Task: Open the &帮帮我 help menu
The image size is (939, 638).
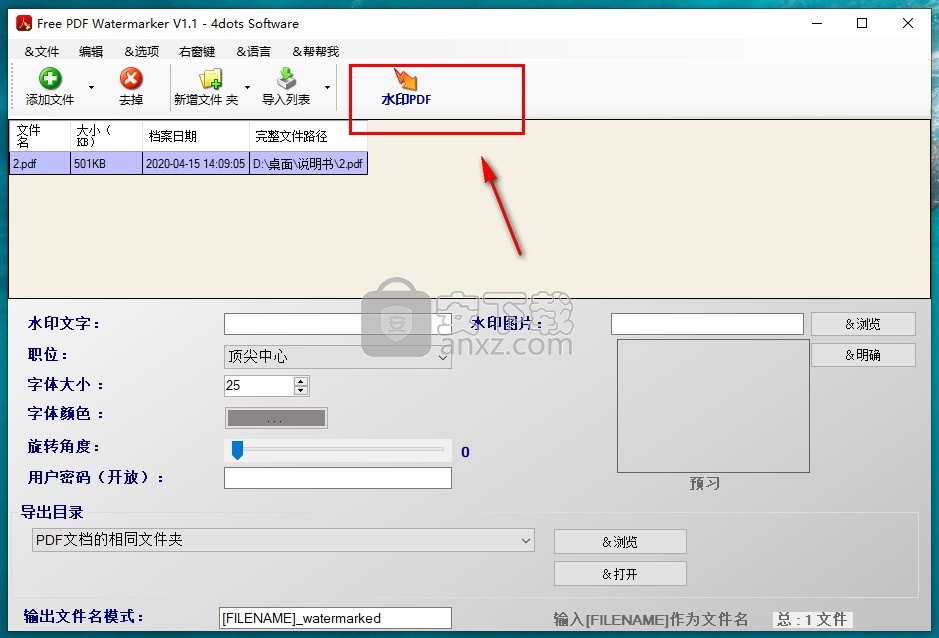Action: click(x=316, y=52)
